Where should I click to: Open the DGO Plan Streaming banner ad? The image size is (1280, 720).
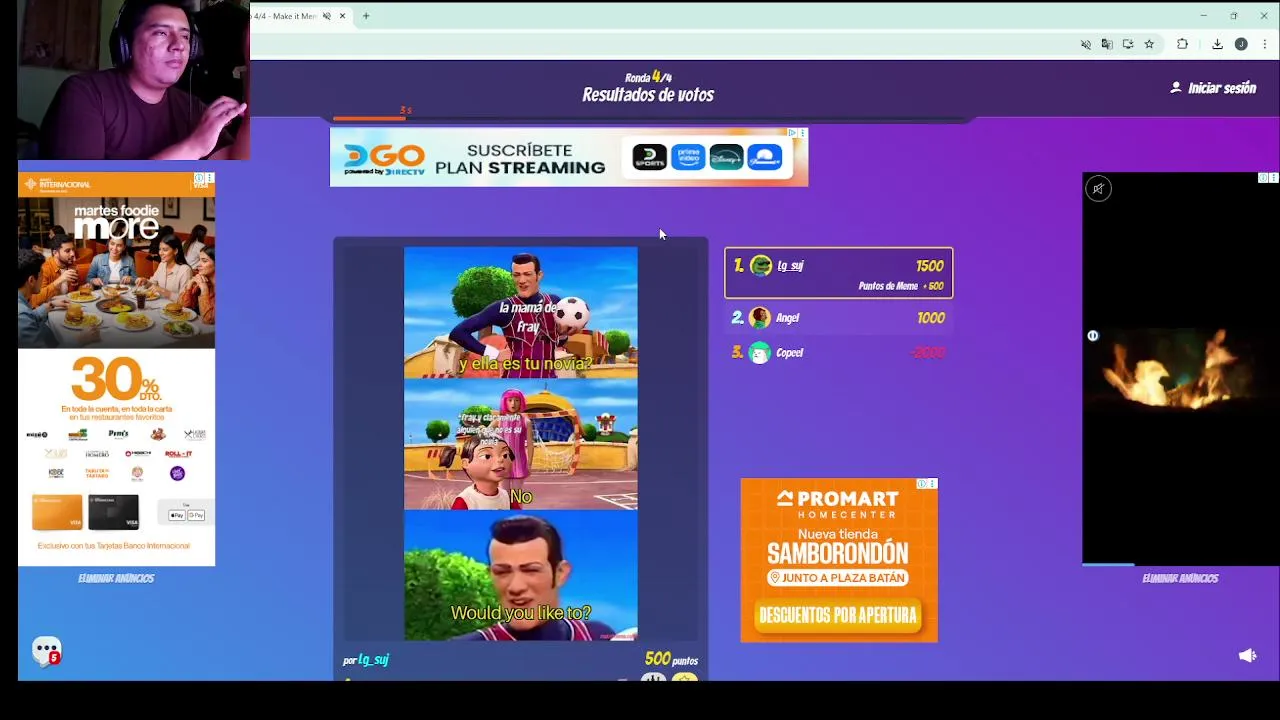coord(569,158)
